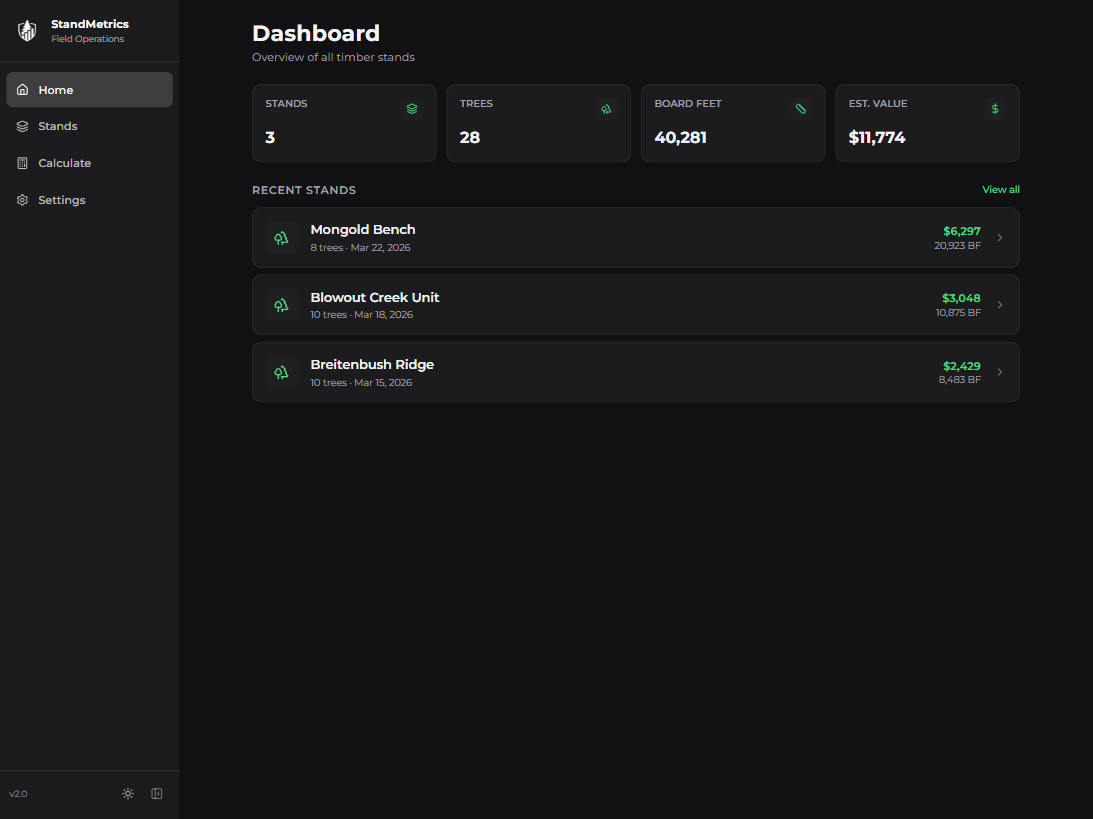Screen dimensions: 1093x819
Task: Click the stacked layers icon in Stands card
Action: point(412,109)
